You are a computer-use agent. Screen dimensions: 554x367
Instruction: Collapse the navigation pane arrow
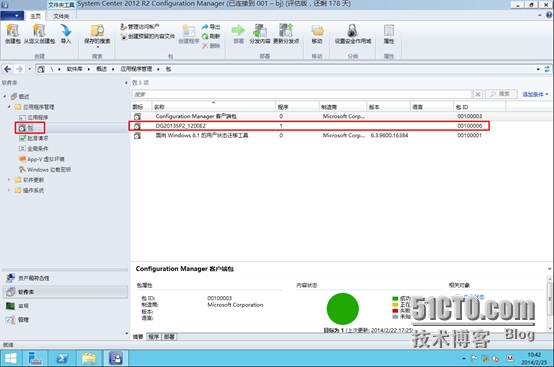tap(126, 83)
